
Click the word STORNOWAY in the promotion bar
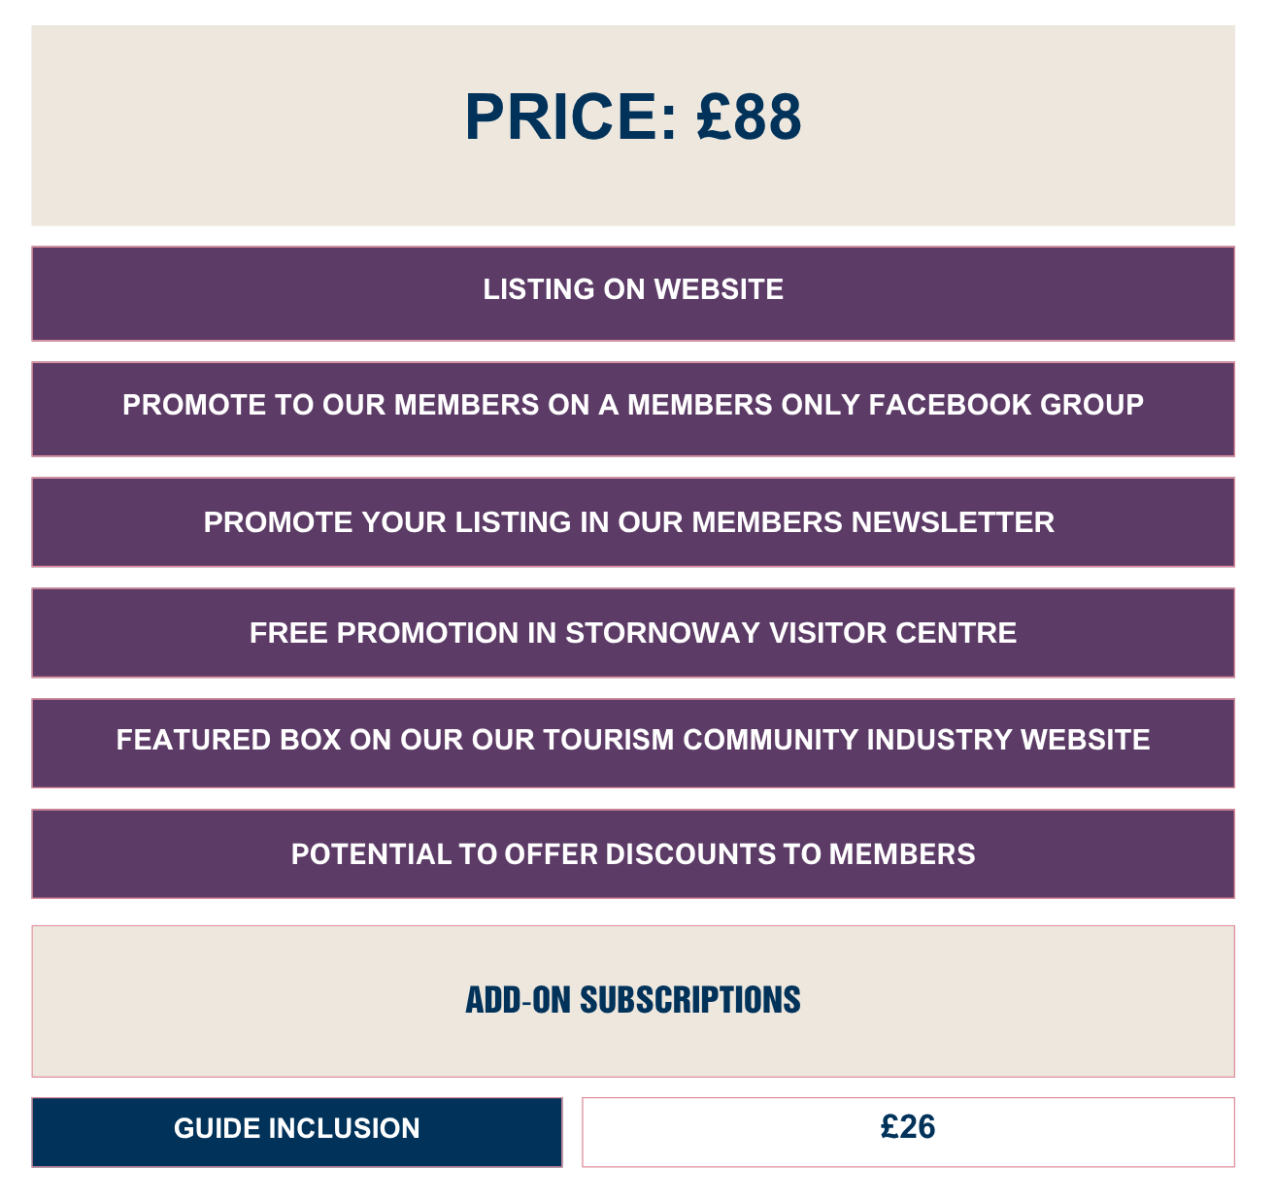pyautogui.click(x=663, y=633)
